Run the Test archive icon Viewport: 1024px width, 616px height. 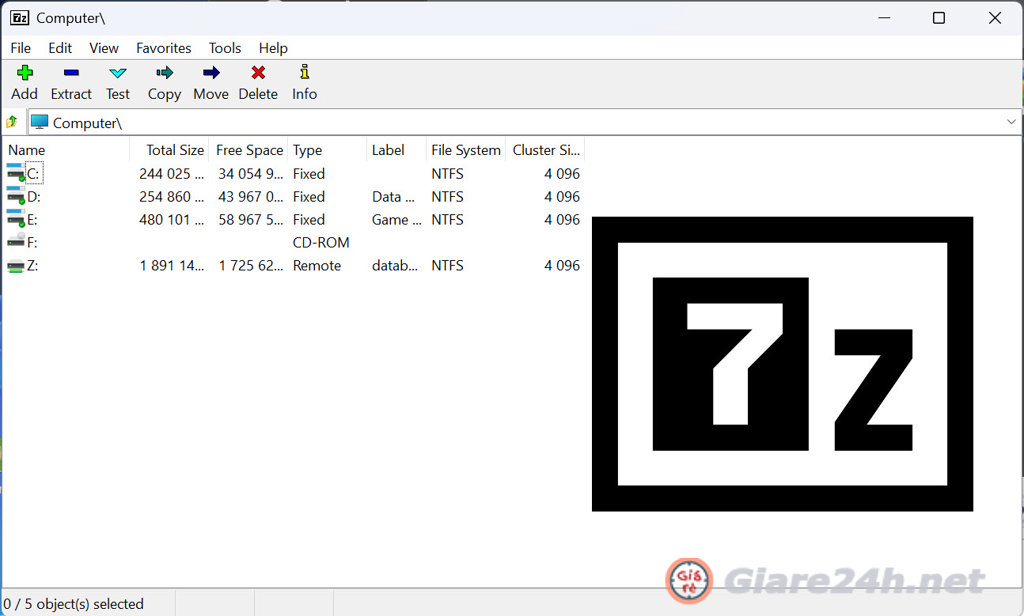tap(117, 80)
